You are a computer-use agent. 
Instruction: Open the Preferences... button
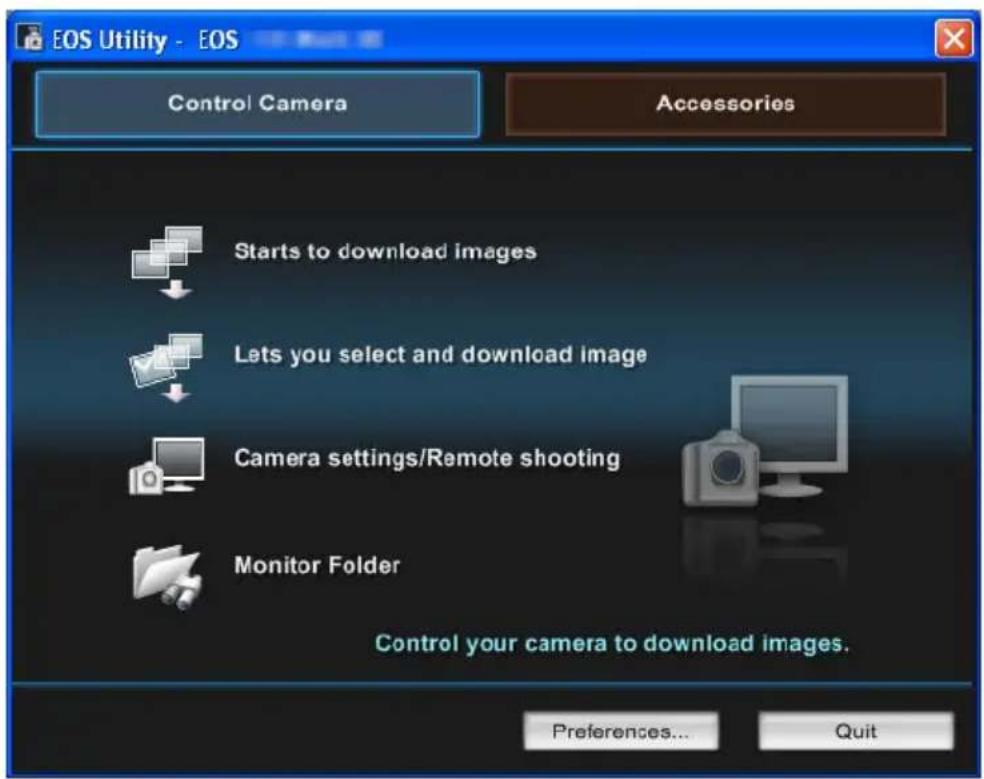(x=621, y=731)
